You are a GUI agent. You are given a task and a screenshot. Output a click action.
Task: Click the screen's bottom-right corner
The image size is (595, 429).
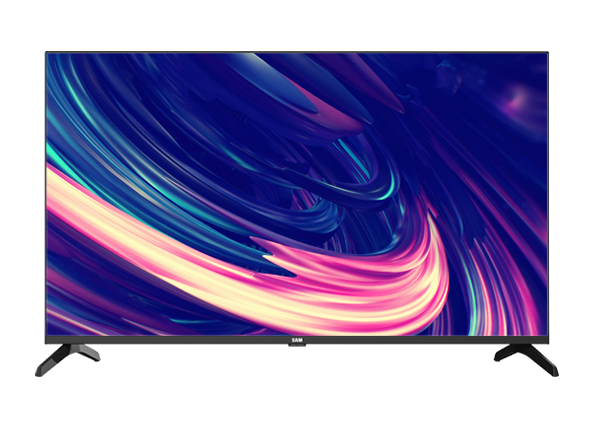[546, 335]
